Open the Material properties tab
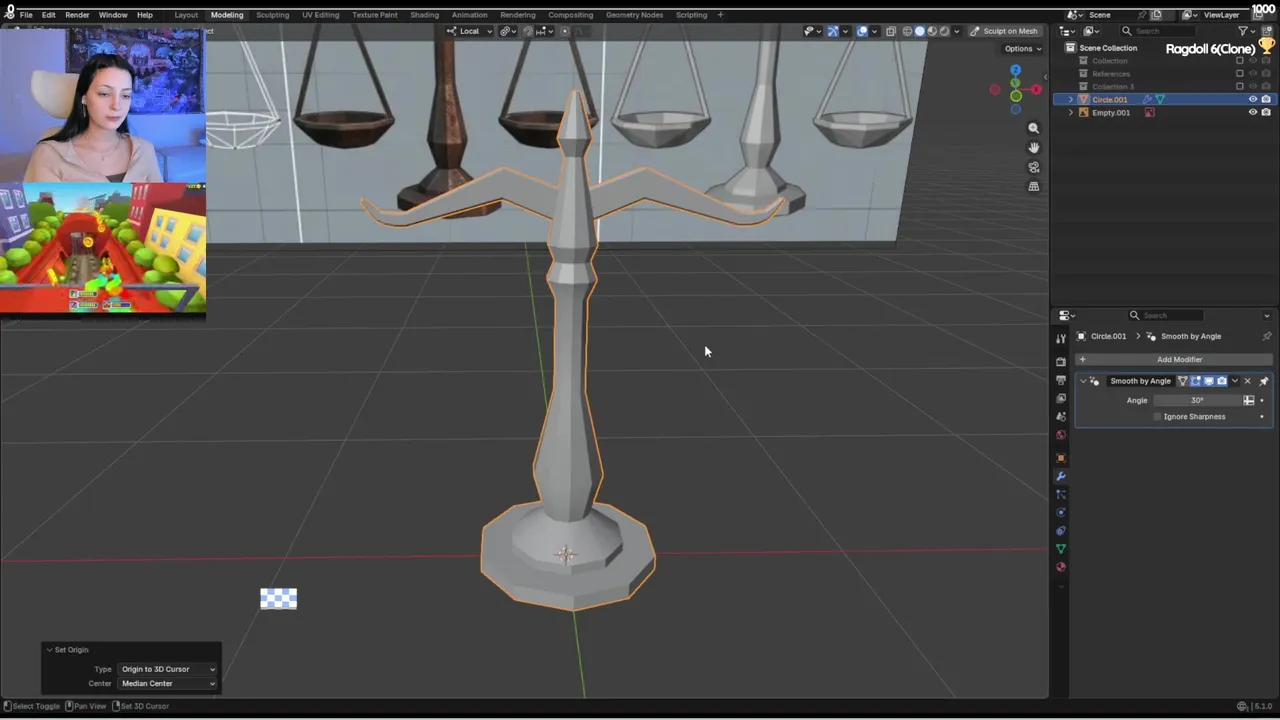This screenshot has width=1280, height=720. [1061, 567]
